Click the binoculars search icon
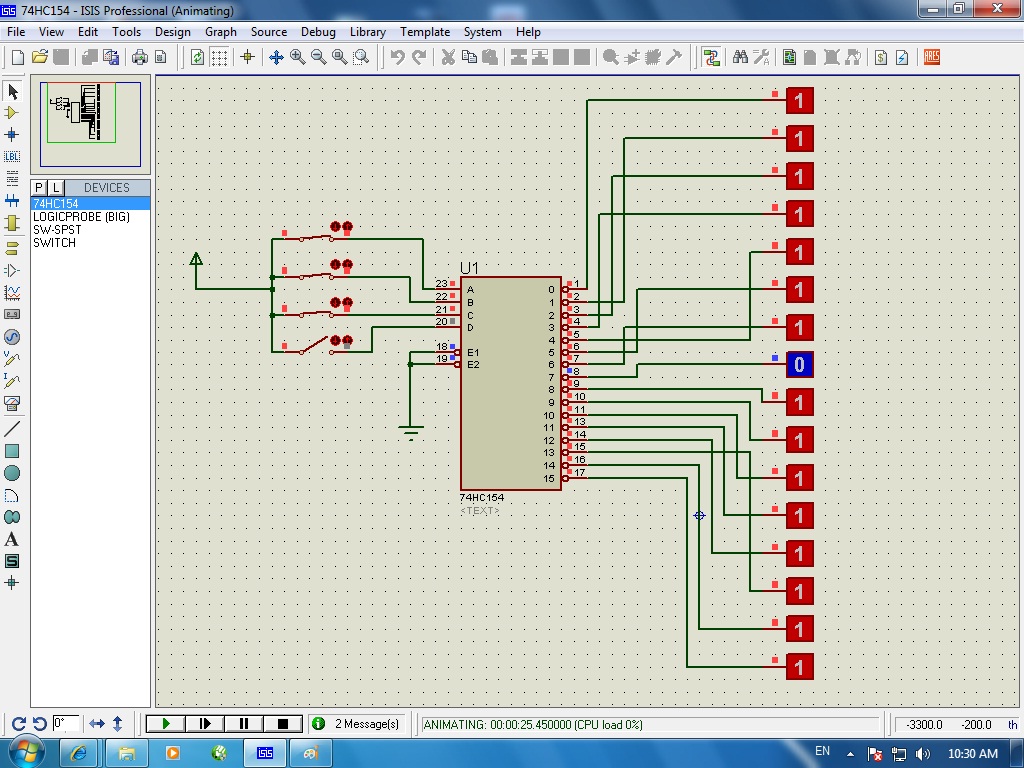This screenshot has width=1024, height=768. coord(740,57)
